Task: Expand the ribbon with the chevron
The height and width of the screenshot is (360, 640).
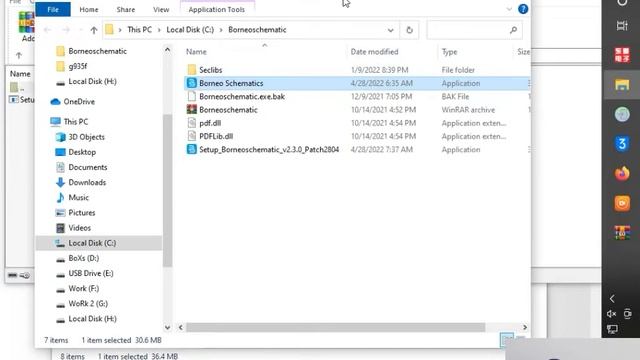Action: click(x=509, y=9)
